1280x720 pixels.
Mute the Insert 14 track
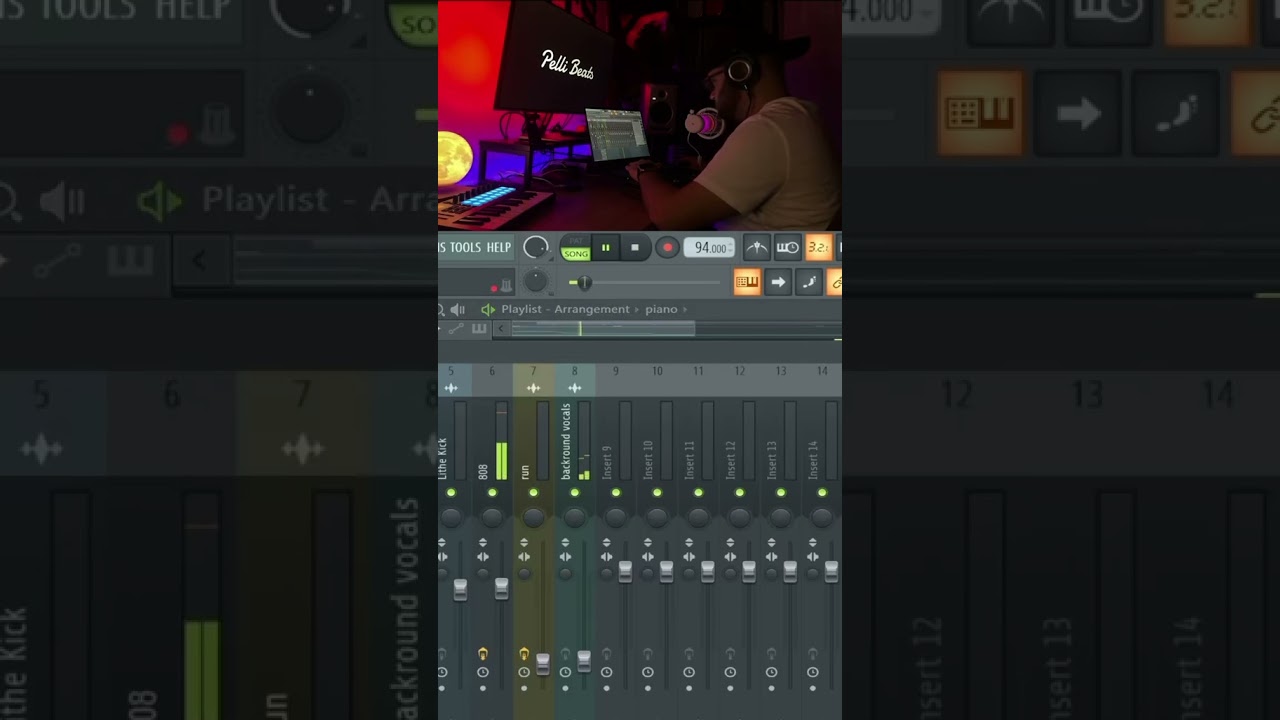tap(822, 493)
